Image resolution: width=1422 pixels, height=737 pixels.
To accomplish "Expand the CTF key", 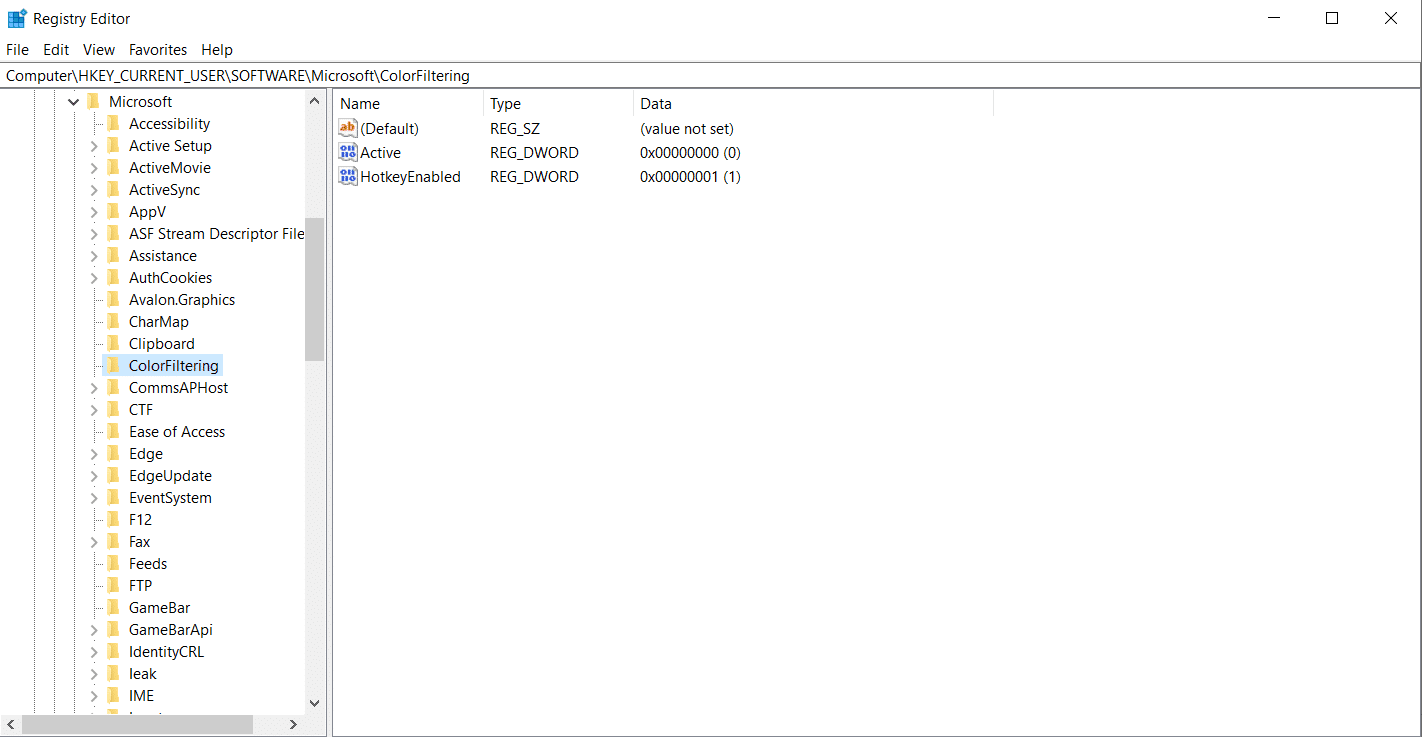I will coord(94,410).
